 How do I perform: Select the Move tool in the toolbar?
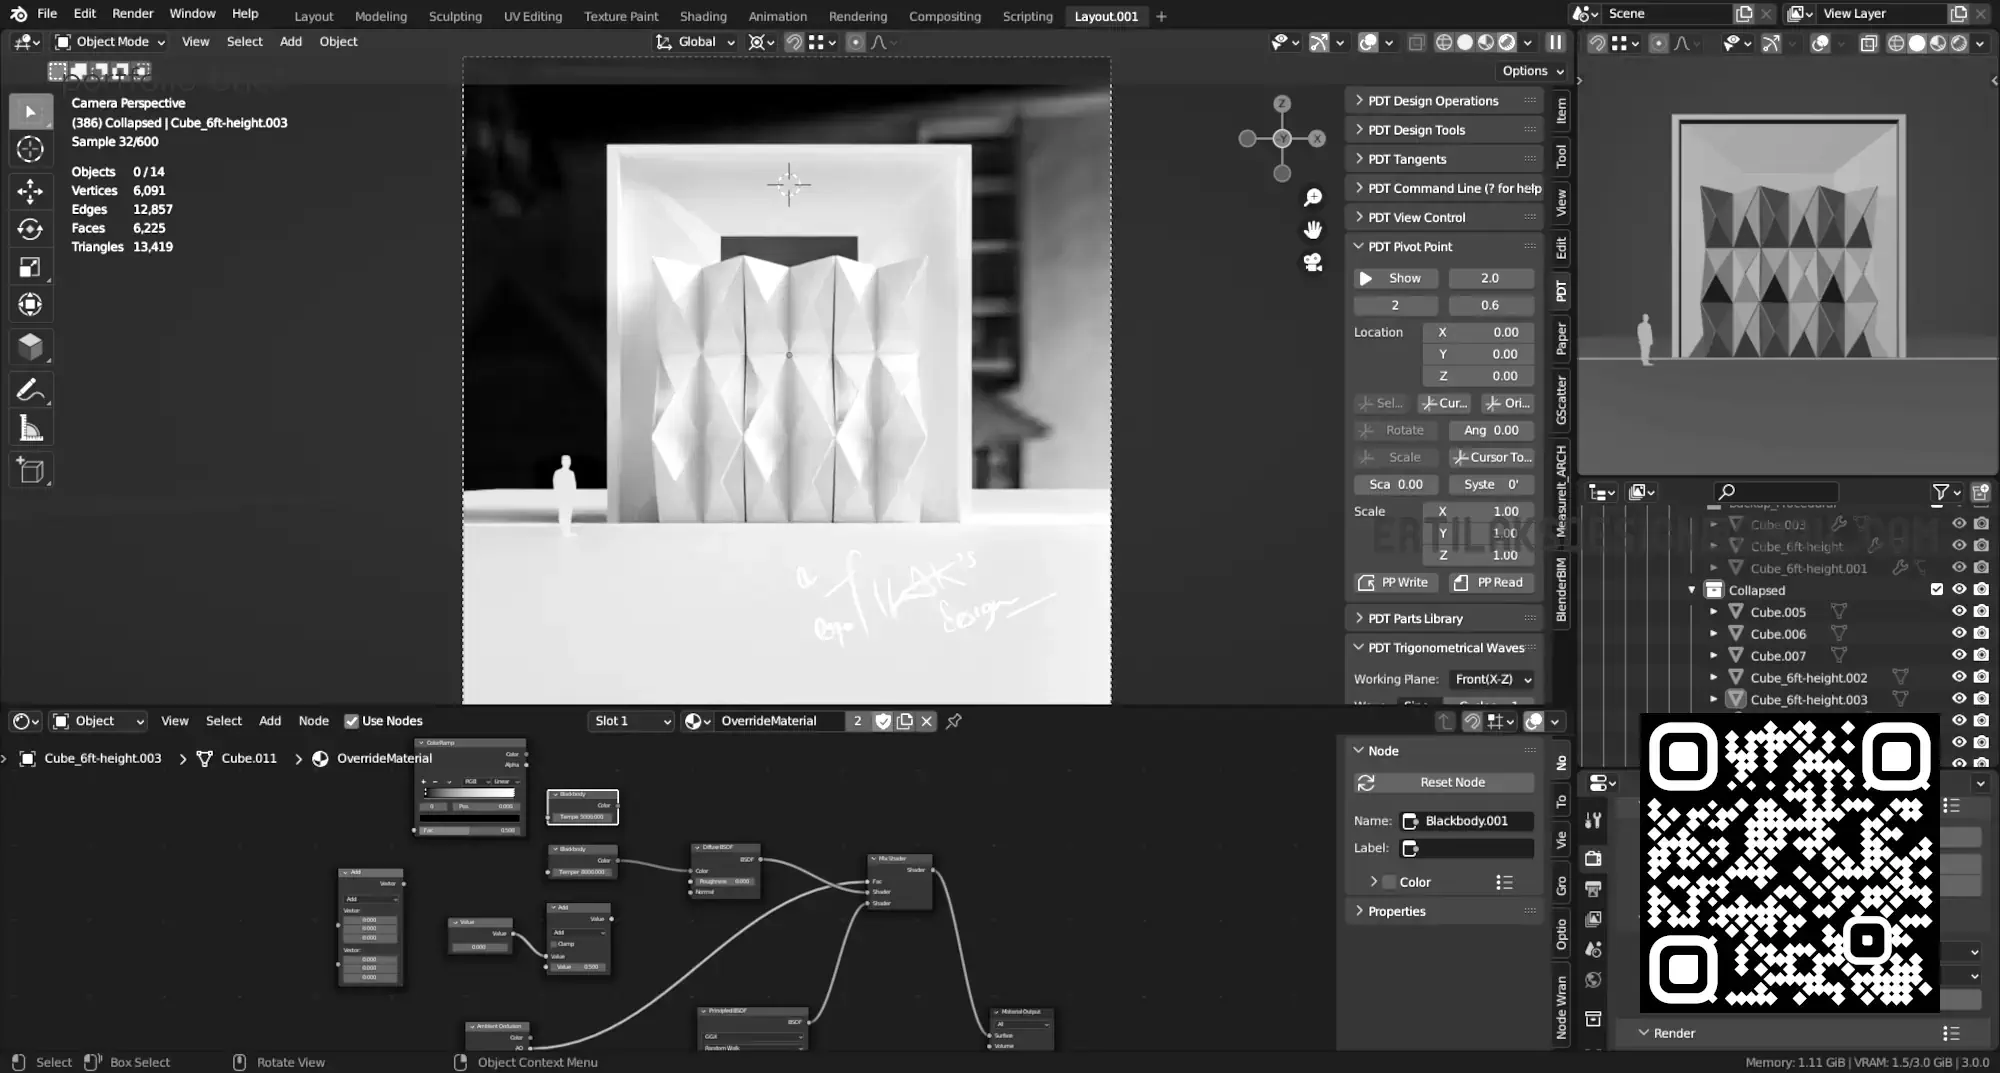(x=30, y=190)
